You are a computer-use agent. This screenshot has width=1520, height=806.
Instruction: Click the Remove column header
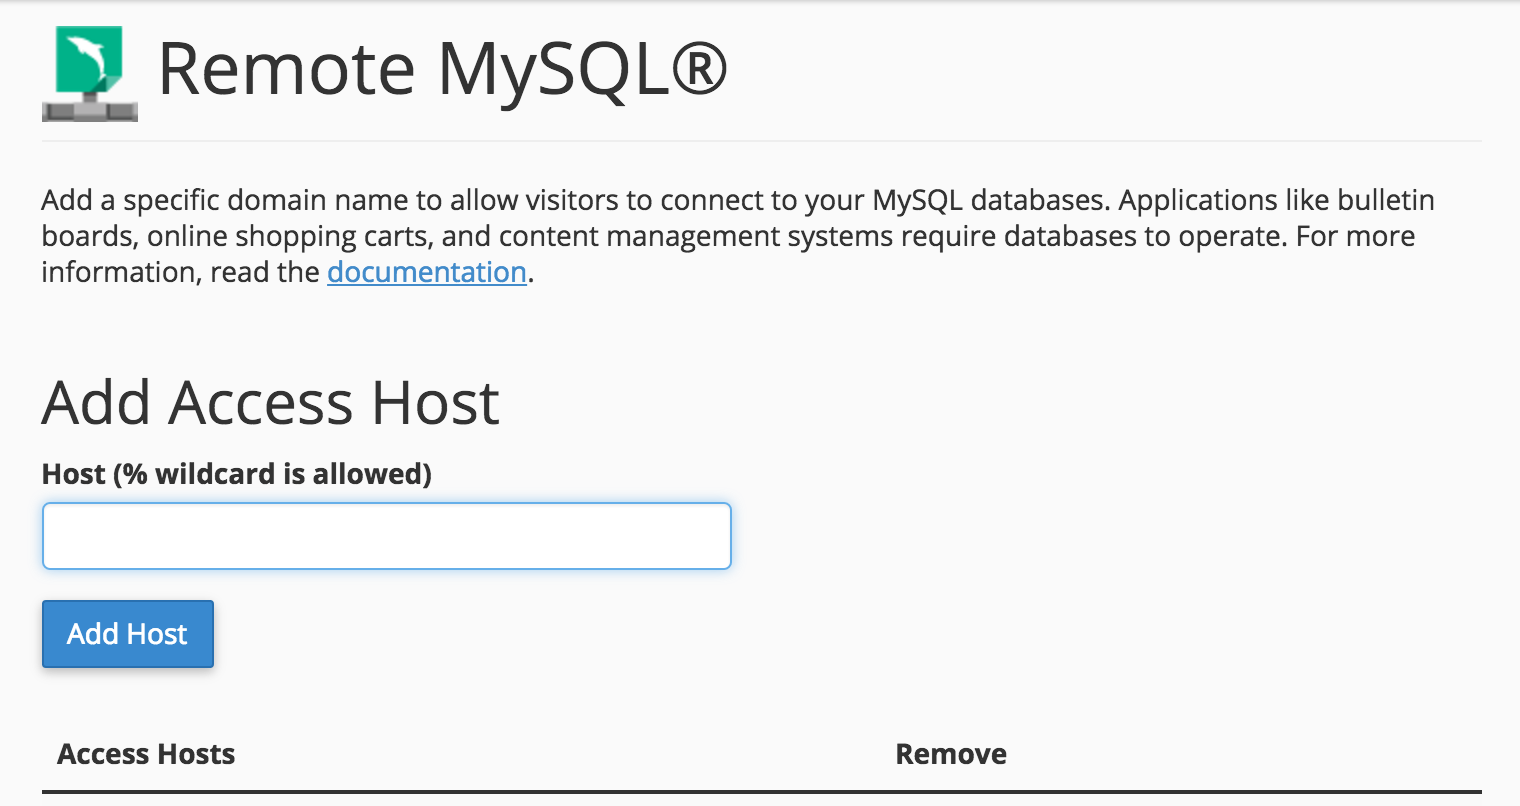(x=951, y=754)
